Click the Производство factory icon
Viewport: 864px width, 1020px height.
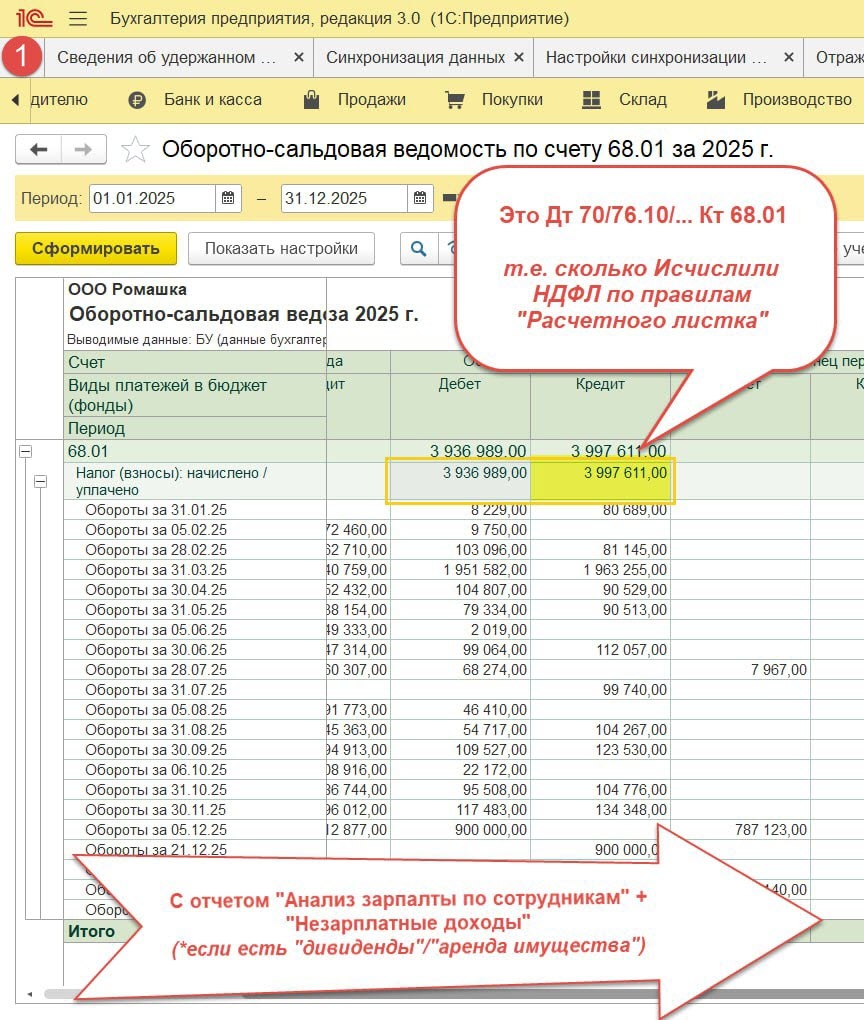click(x=716, y=100)
